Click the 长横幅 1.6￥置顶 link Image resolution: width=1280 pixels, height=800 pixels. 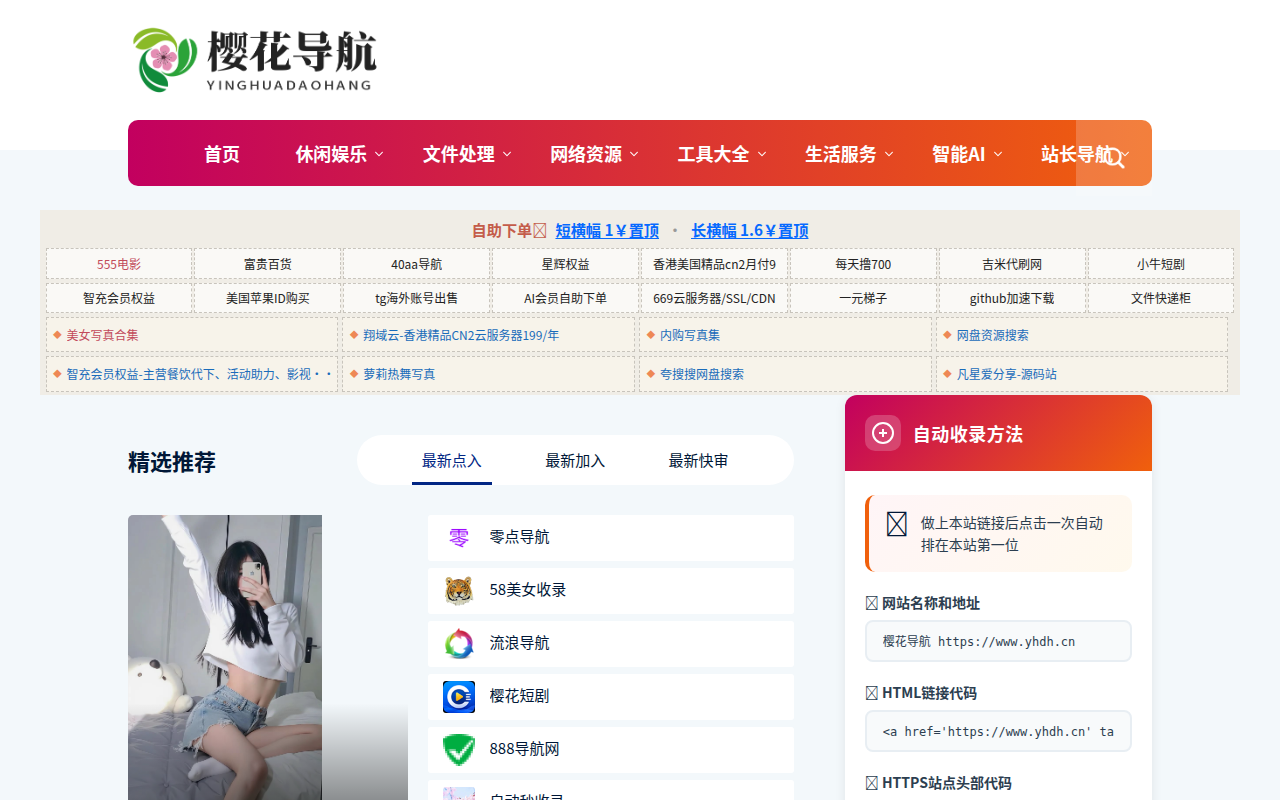[750, 231]
